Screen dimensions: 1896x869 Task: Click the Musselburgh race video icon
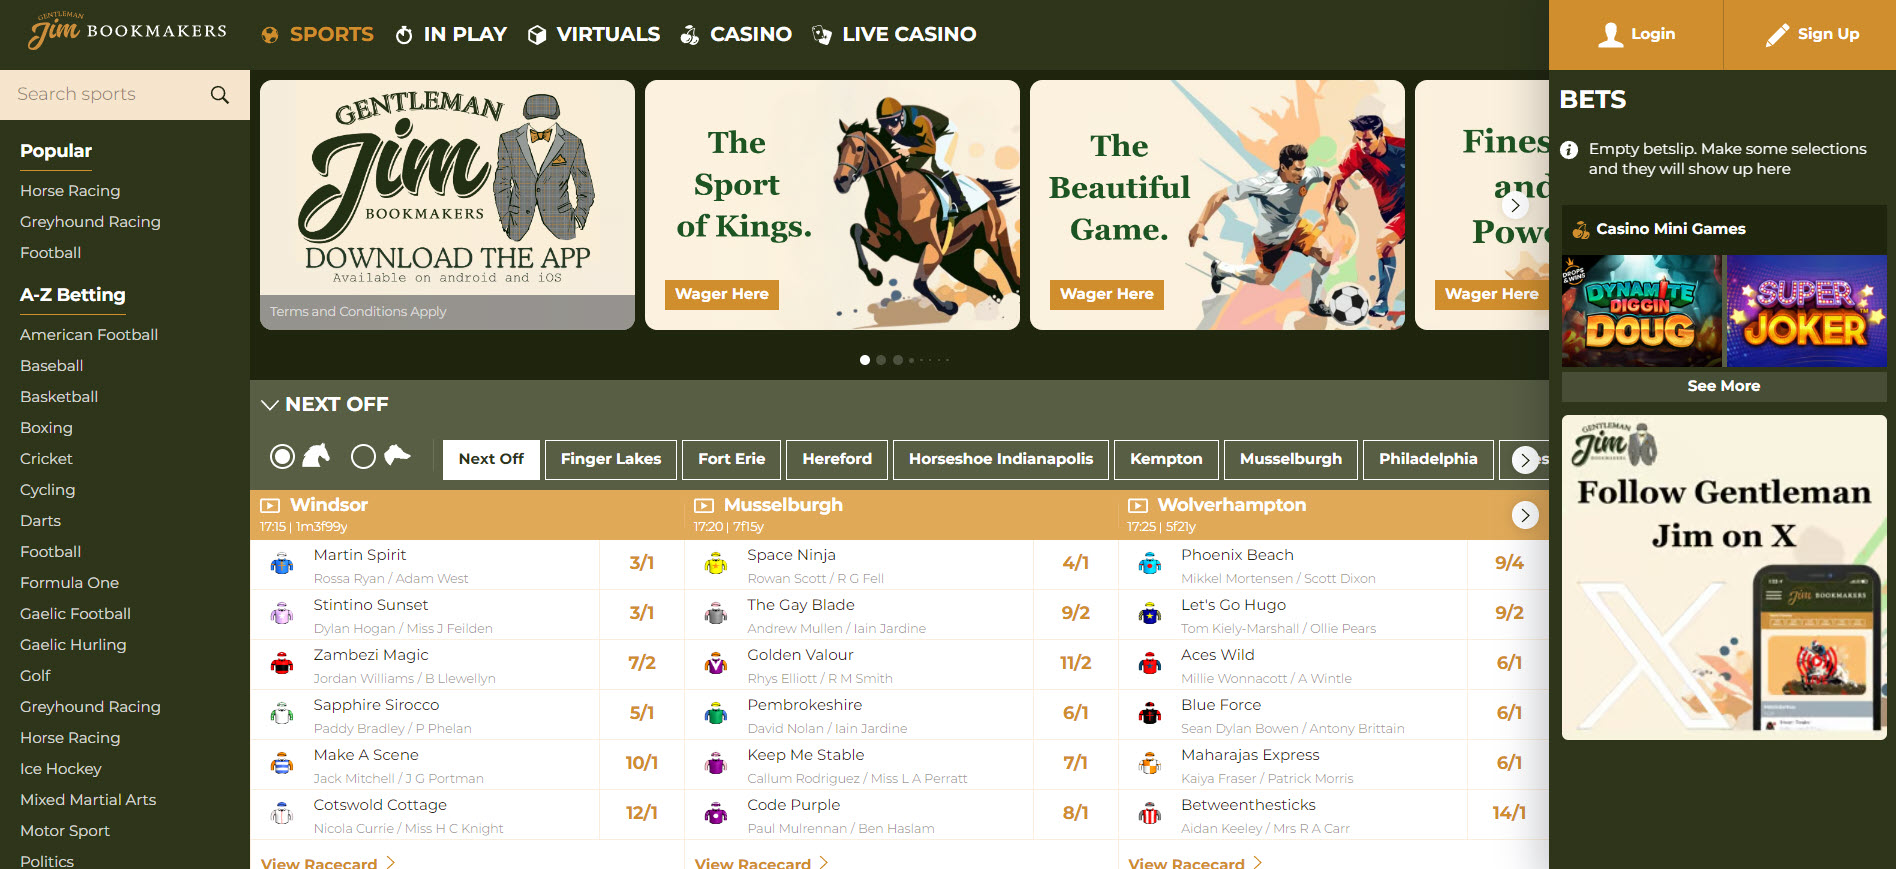(x=704, y=505)
